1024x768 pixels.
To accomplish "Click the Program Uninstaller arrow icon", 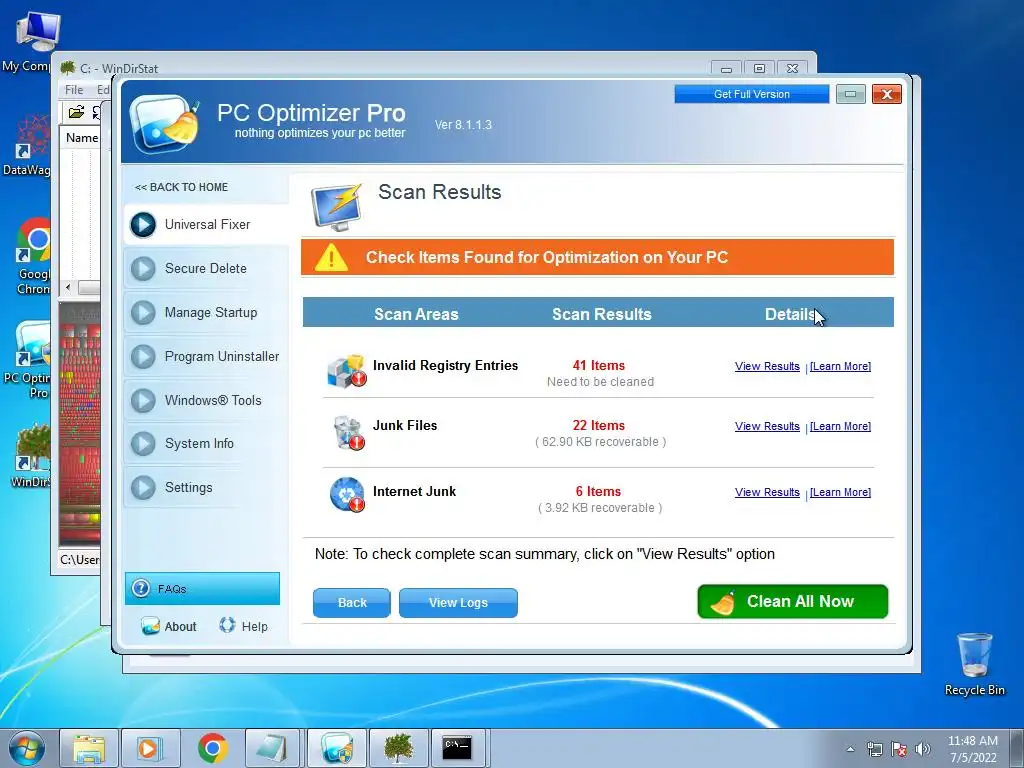I will pos(143,357).
